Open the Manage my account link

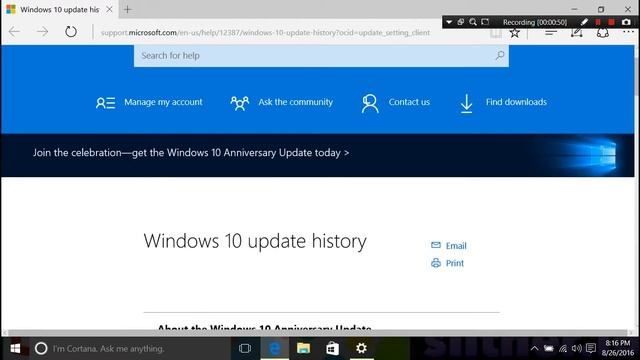pos(163,102)
